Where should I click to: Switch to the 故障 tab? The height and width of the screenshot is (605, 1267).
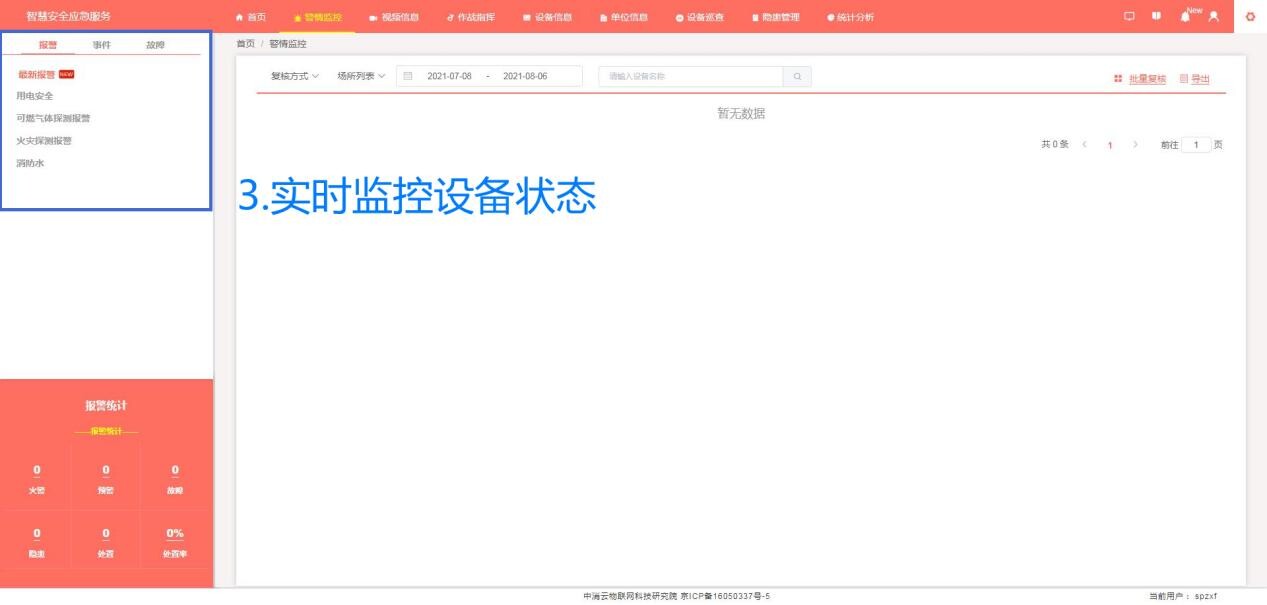(x=155, y=45)
